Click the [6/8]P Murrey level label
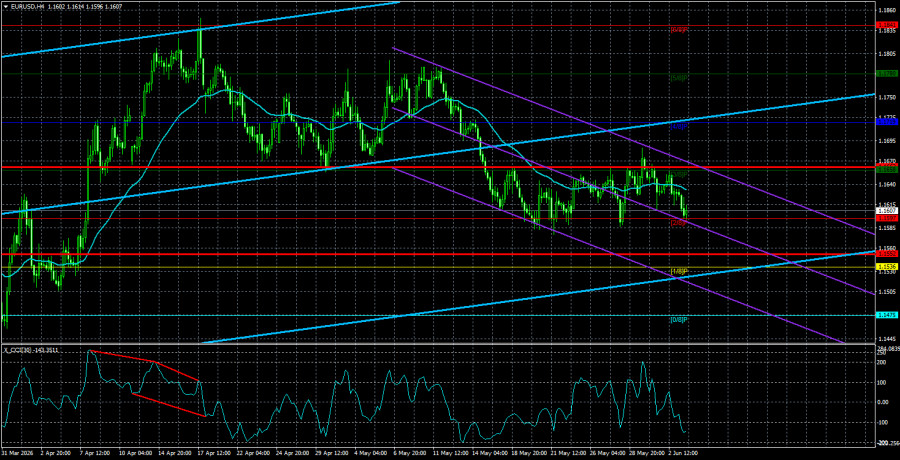Screen dimensions: 900x460 pyautogui.click(x=678, y=30)
